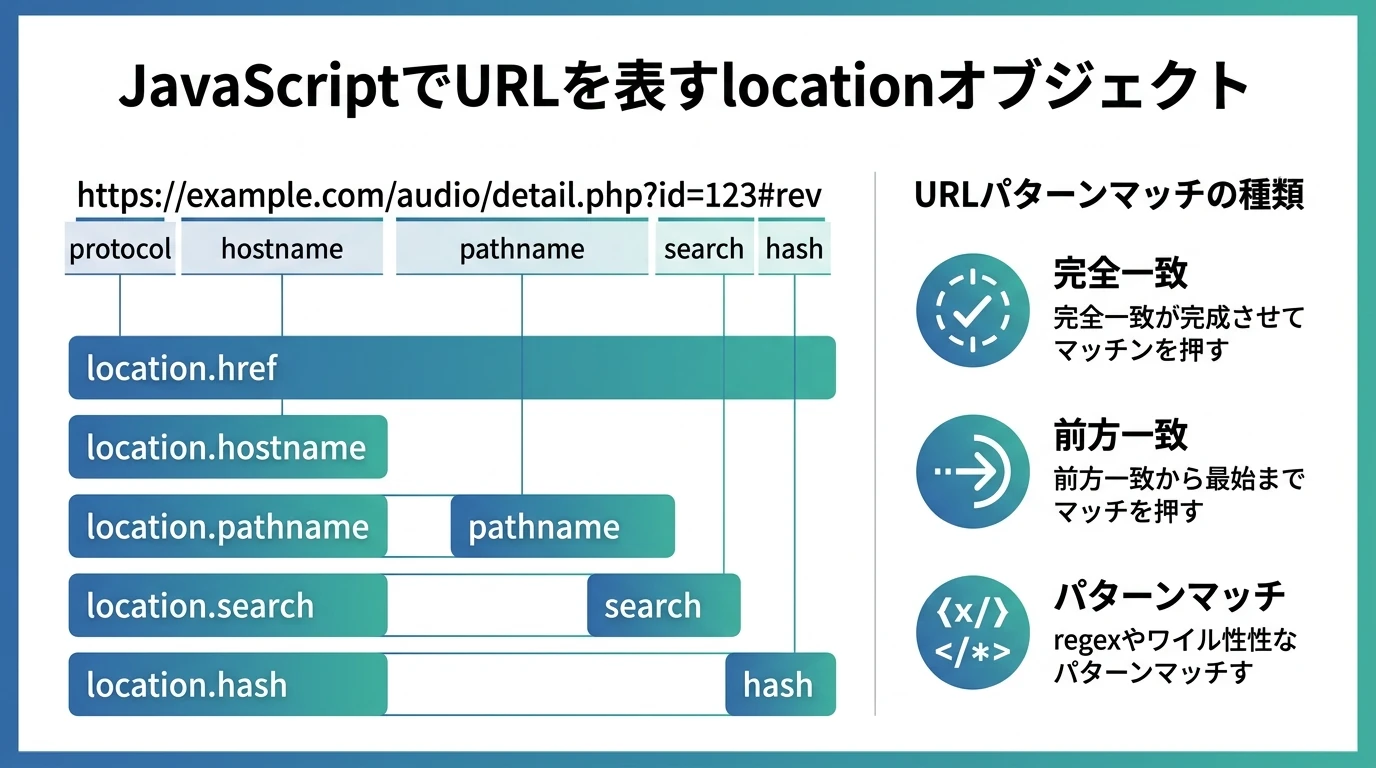Toggle the hash segment label

click(x=794, y=248)
